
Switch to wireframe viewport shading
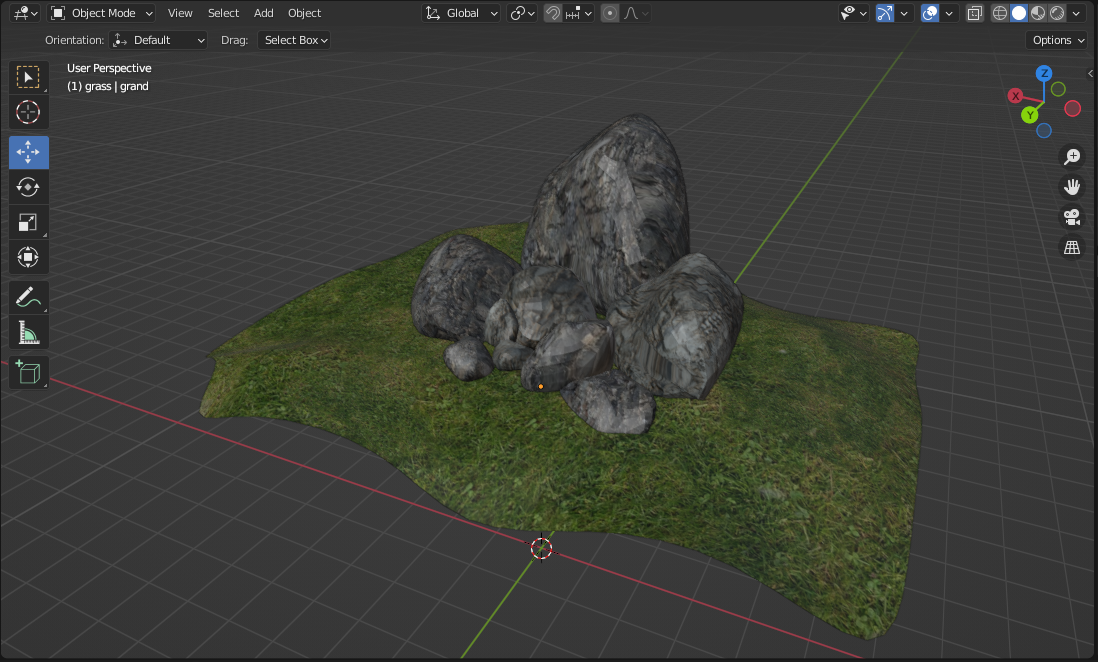999,13
